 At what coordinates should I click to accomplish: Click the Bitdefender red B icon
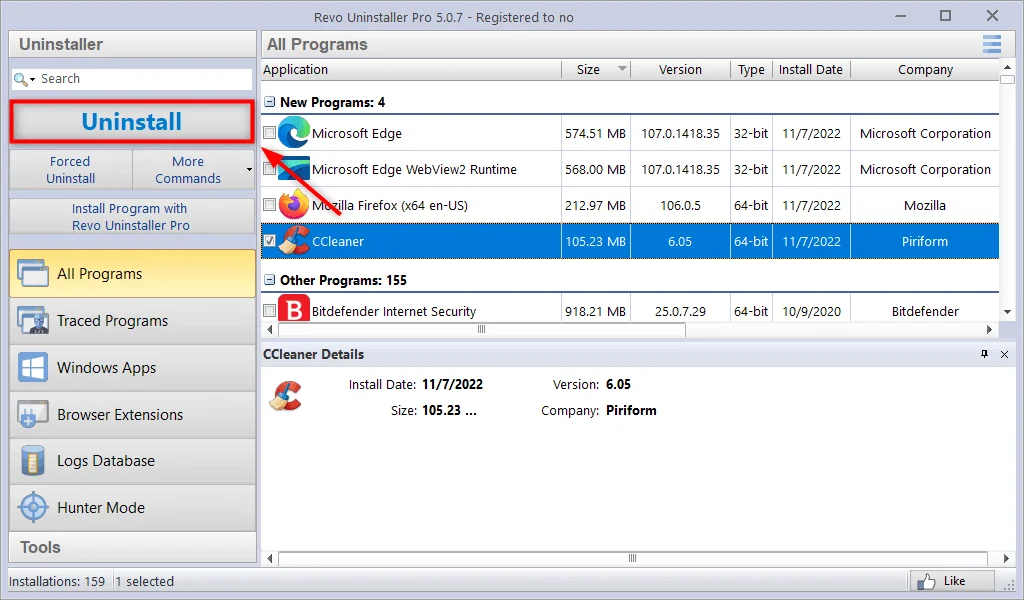(293, 309)
